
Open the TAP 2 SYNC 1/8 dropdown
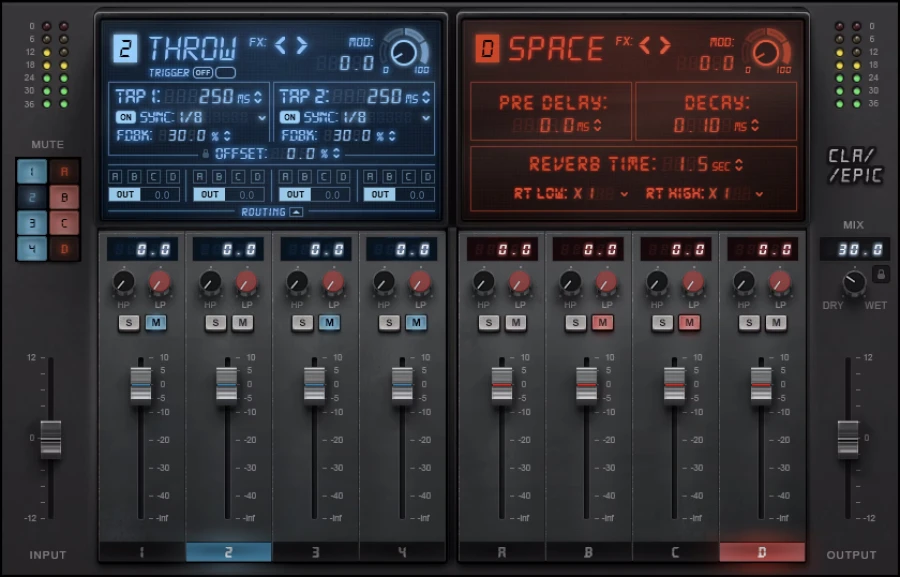click(426, 118)
